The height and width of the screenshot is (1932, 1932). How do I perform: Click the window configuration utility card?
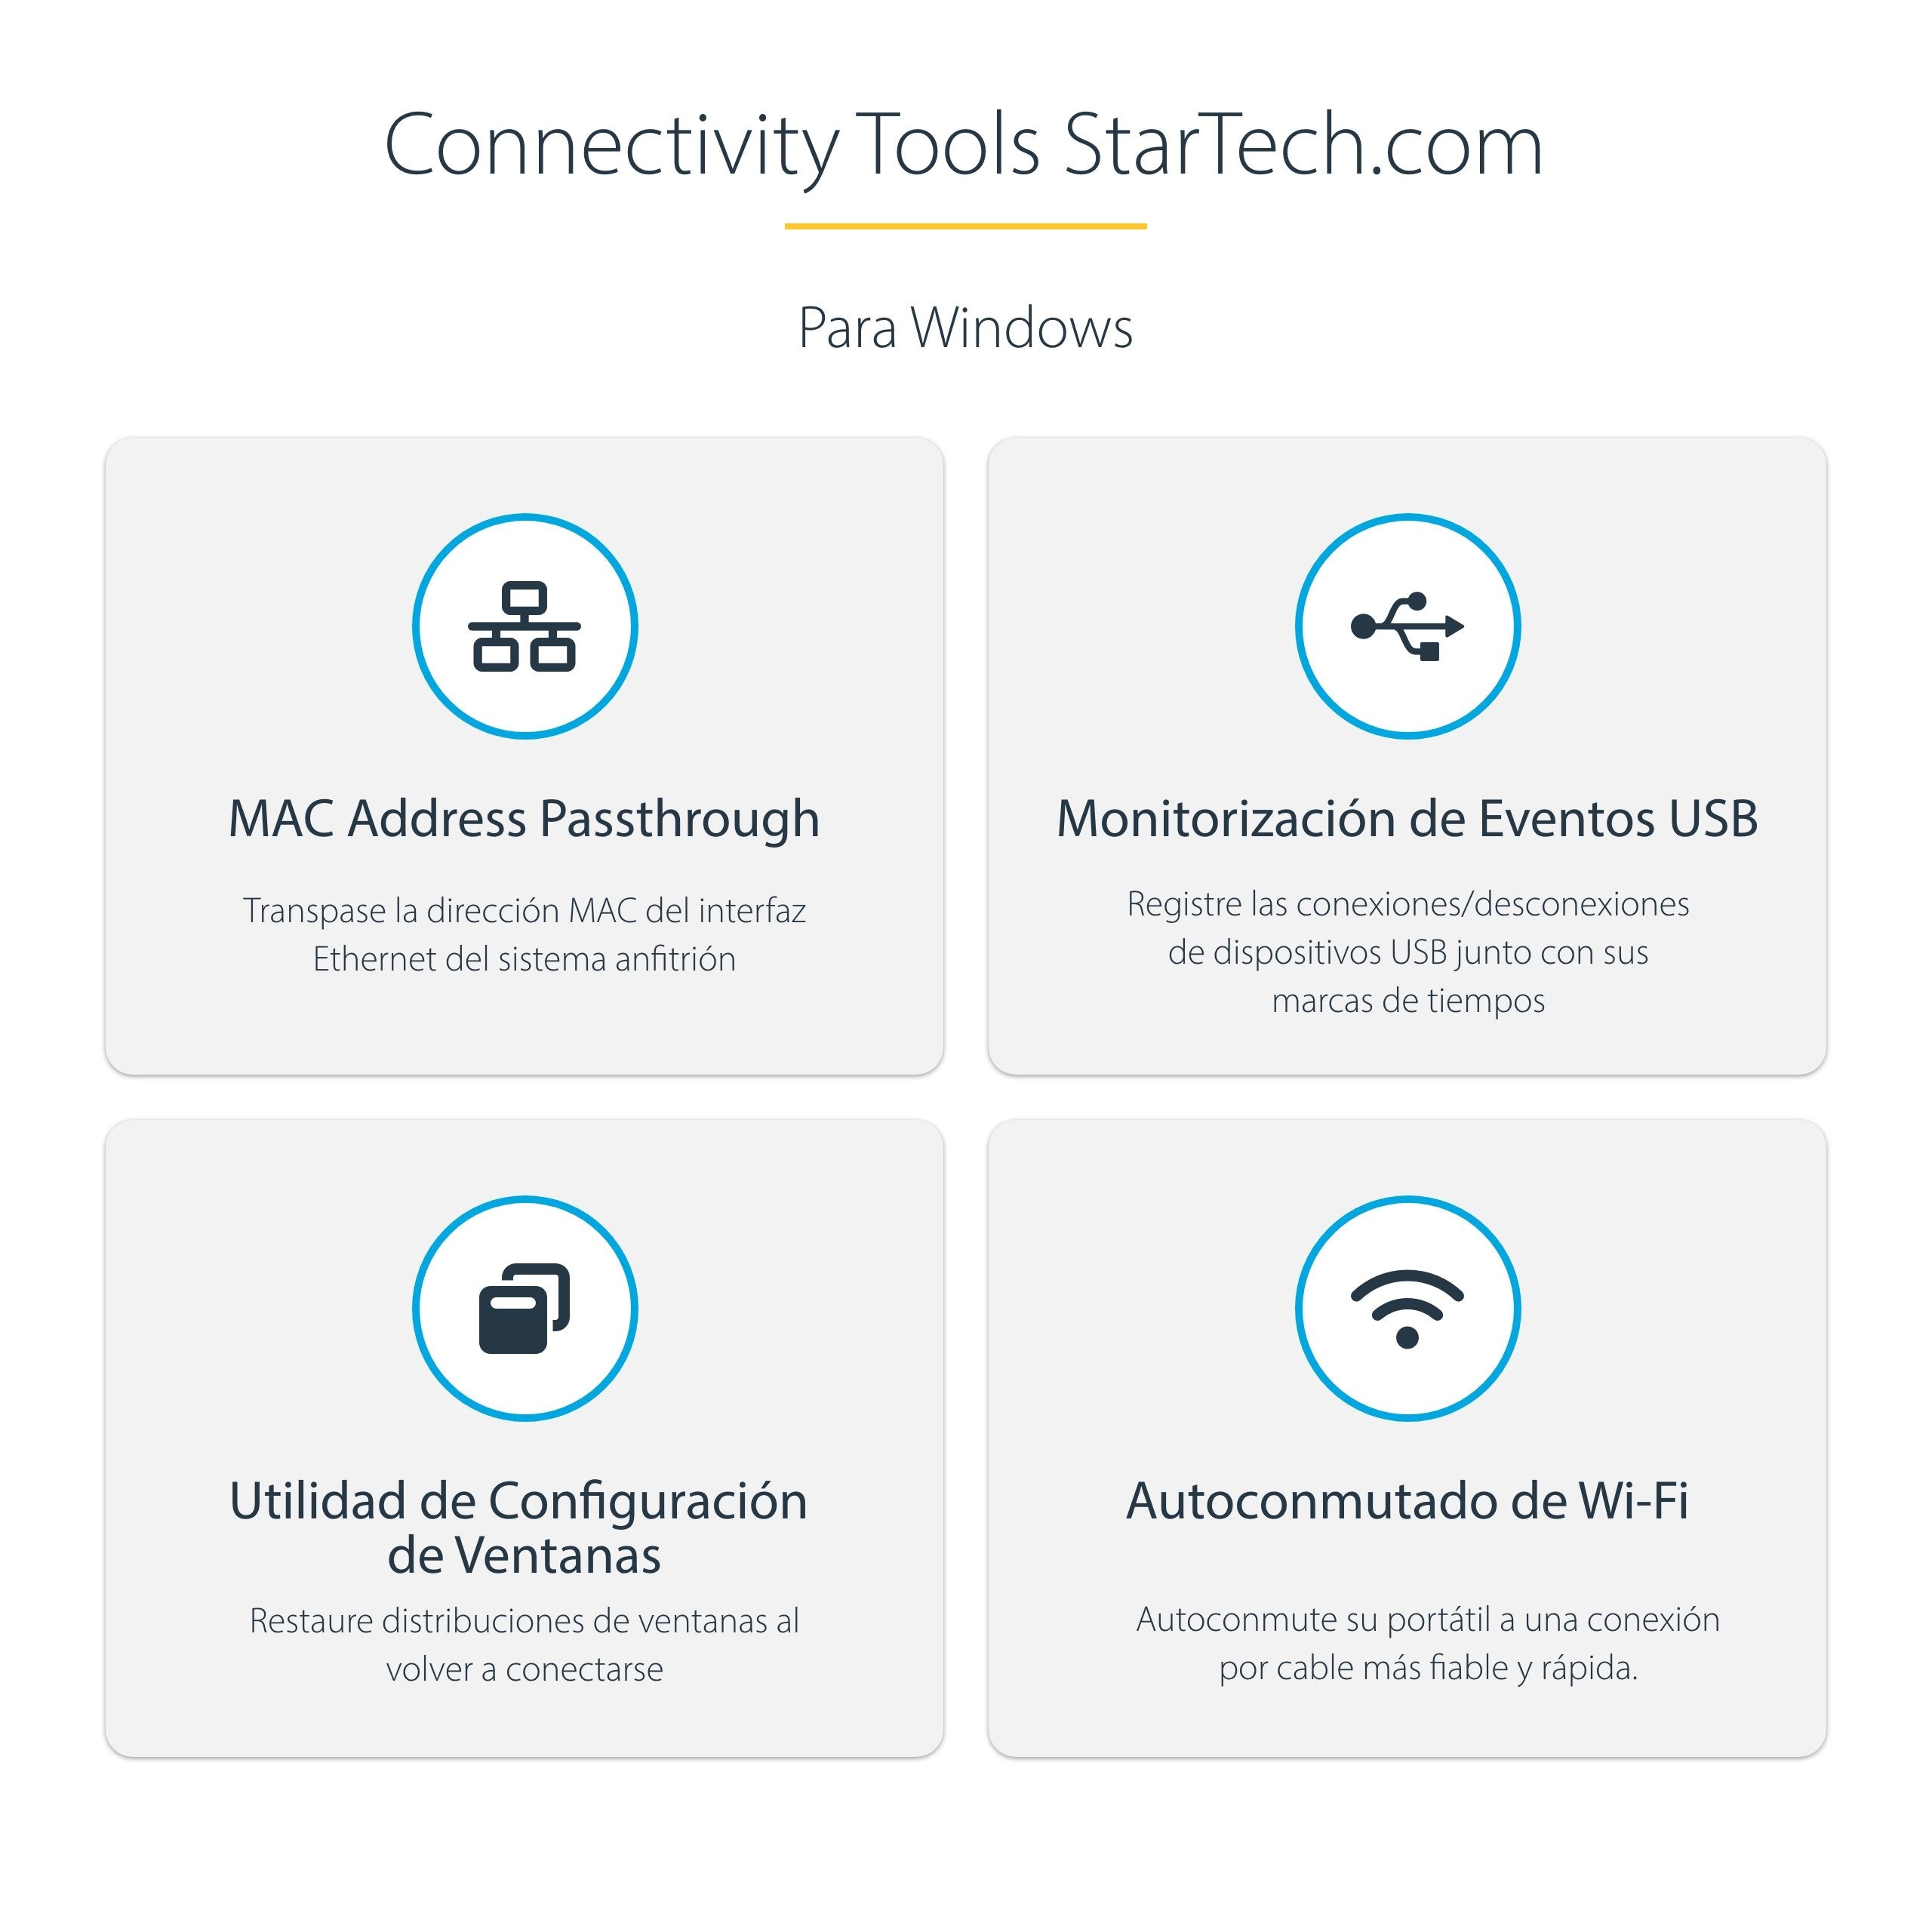(x=524, y=1437)
